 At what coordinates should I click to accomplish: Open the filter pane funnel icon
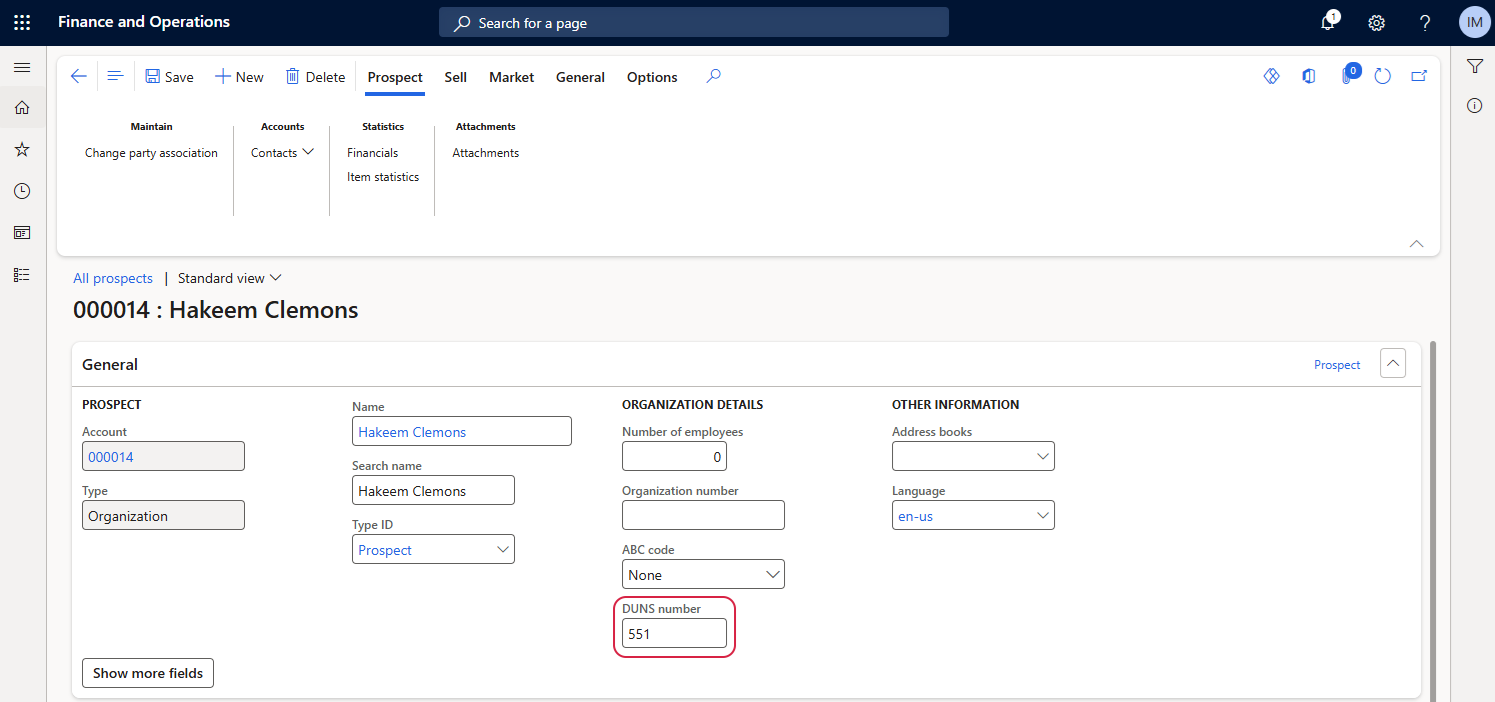coord(1474,66)
